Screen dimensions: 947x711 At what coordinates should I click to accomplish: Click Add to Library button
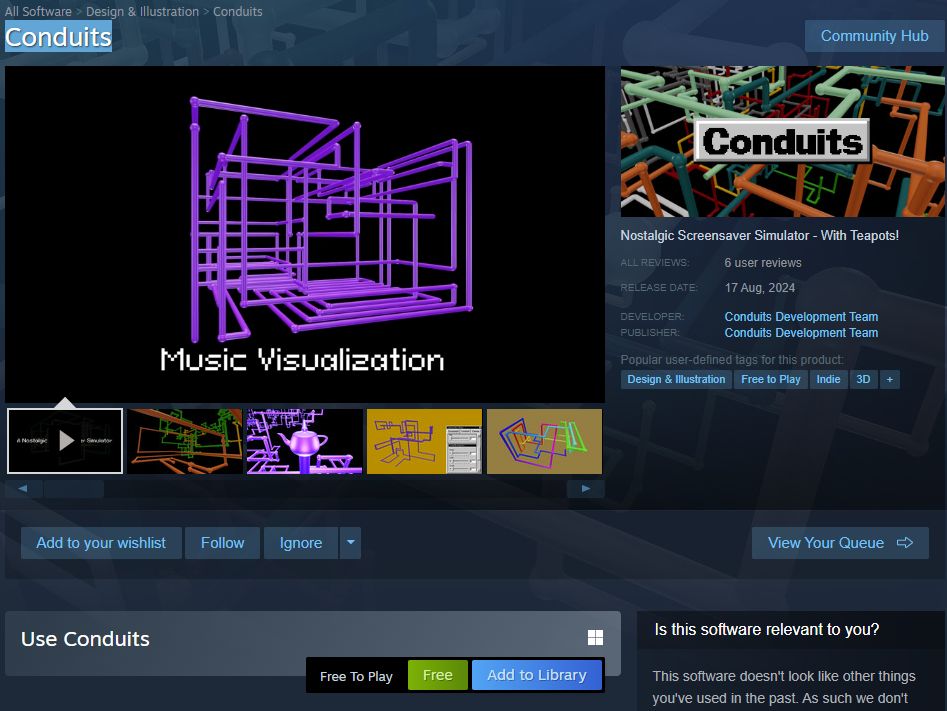point(536,675)
